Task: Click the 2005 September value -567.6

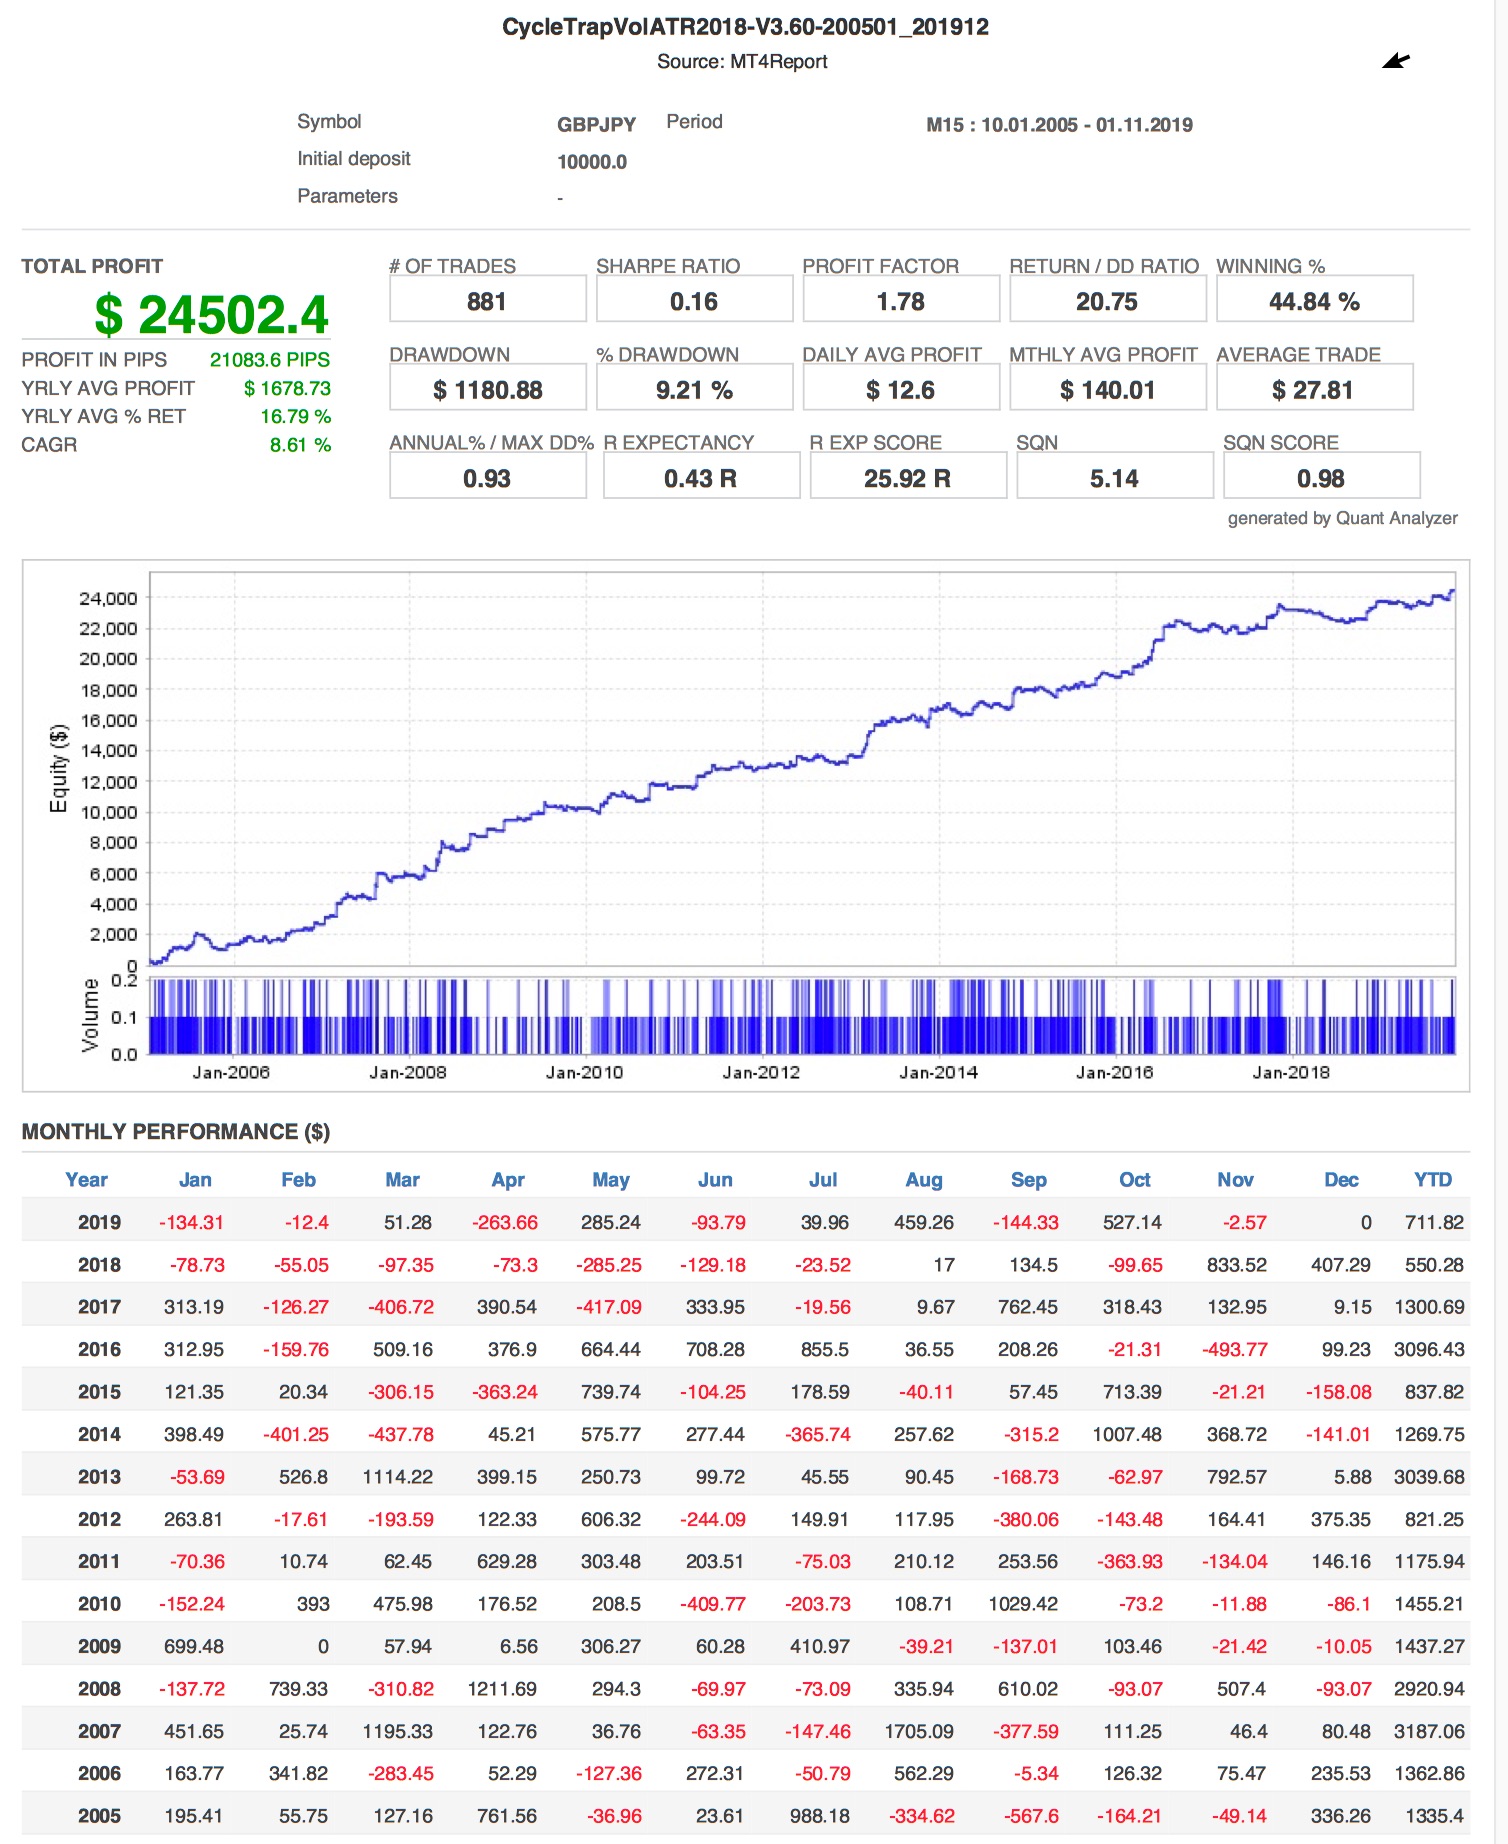Action: [1031, 1815]
